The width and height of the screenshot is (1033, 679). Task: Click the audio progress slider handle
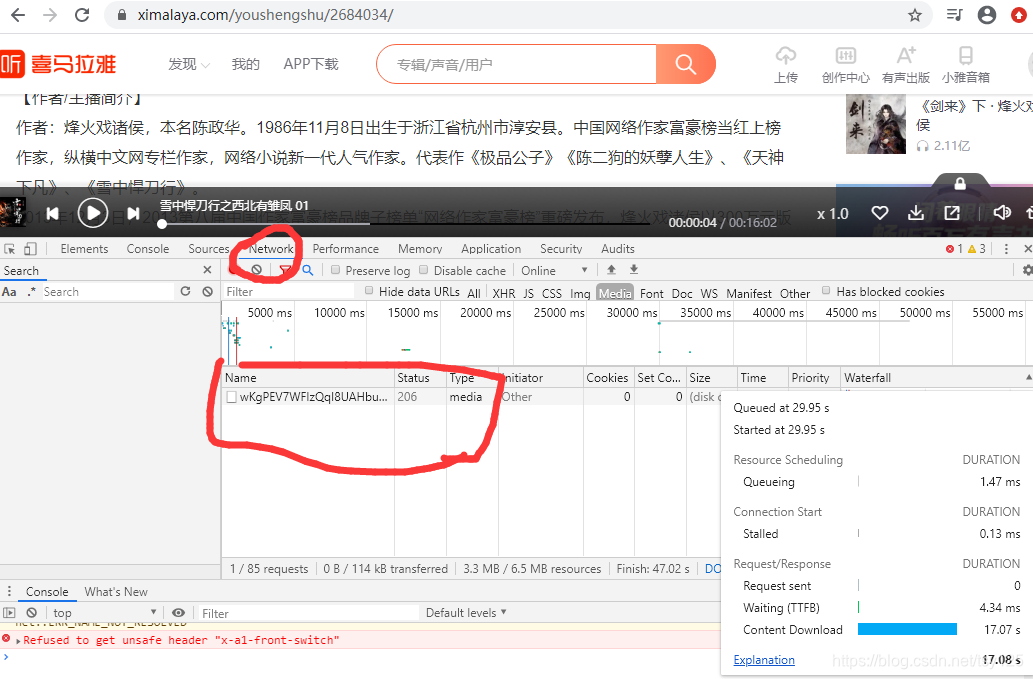coord(162,224)
